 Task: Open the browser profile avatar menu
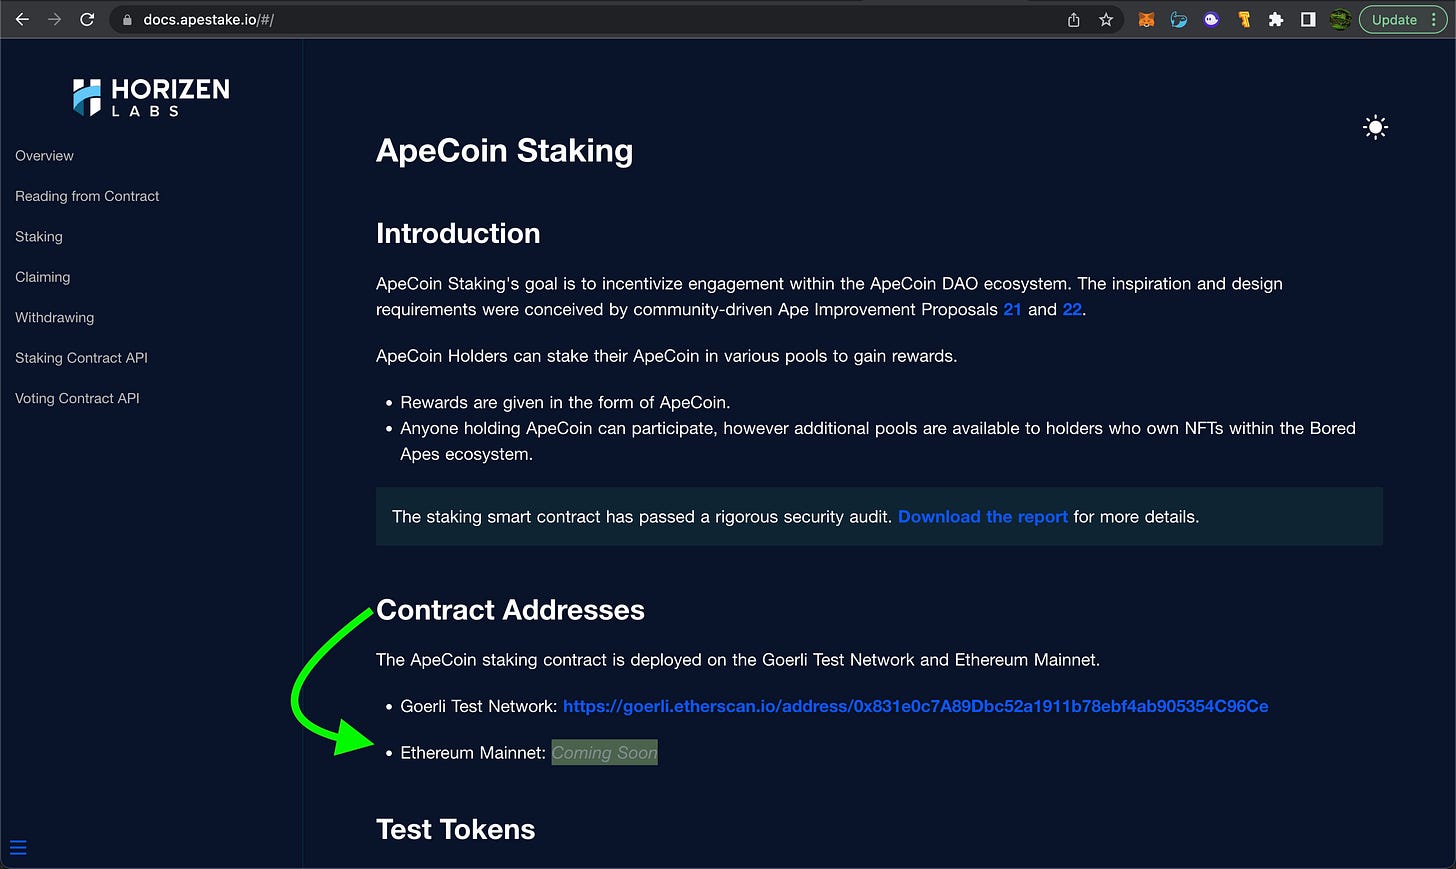[1340, 19]
